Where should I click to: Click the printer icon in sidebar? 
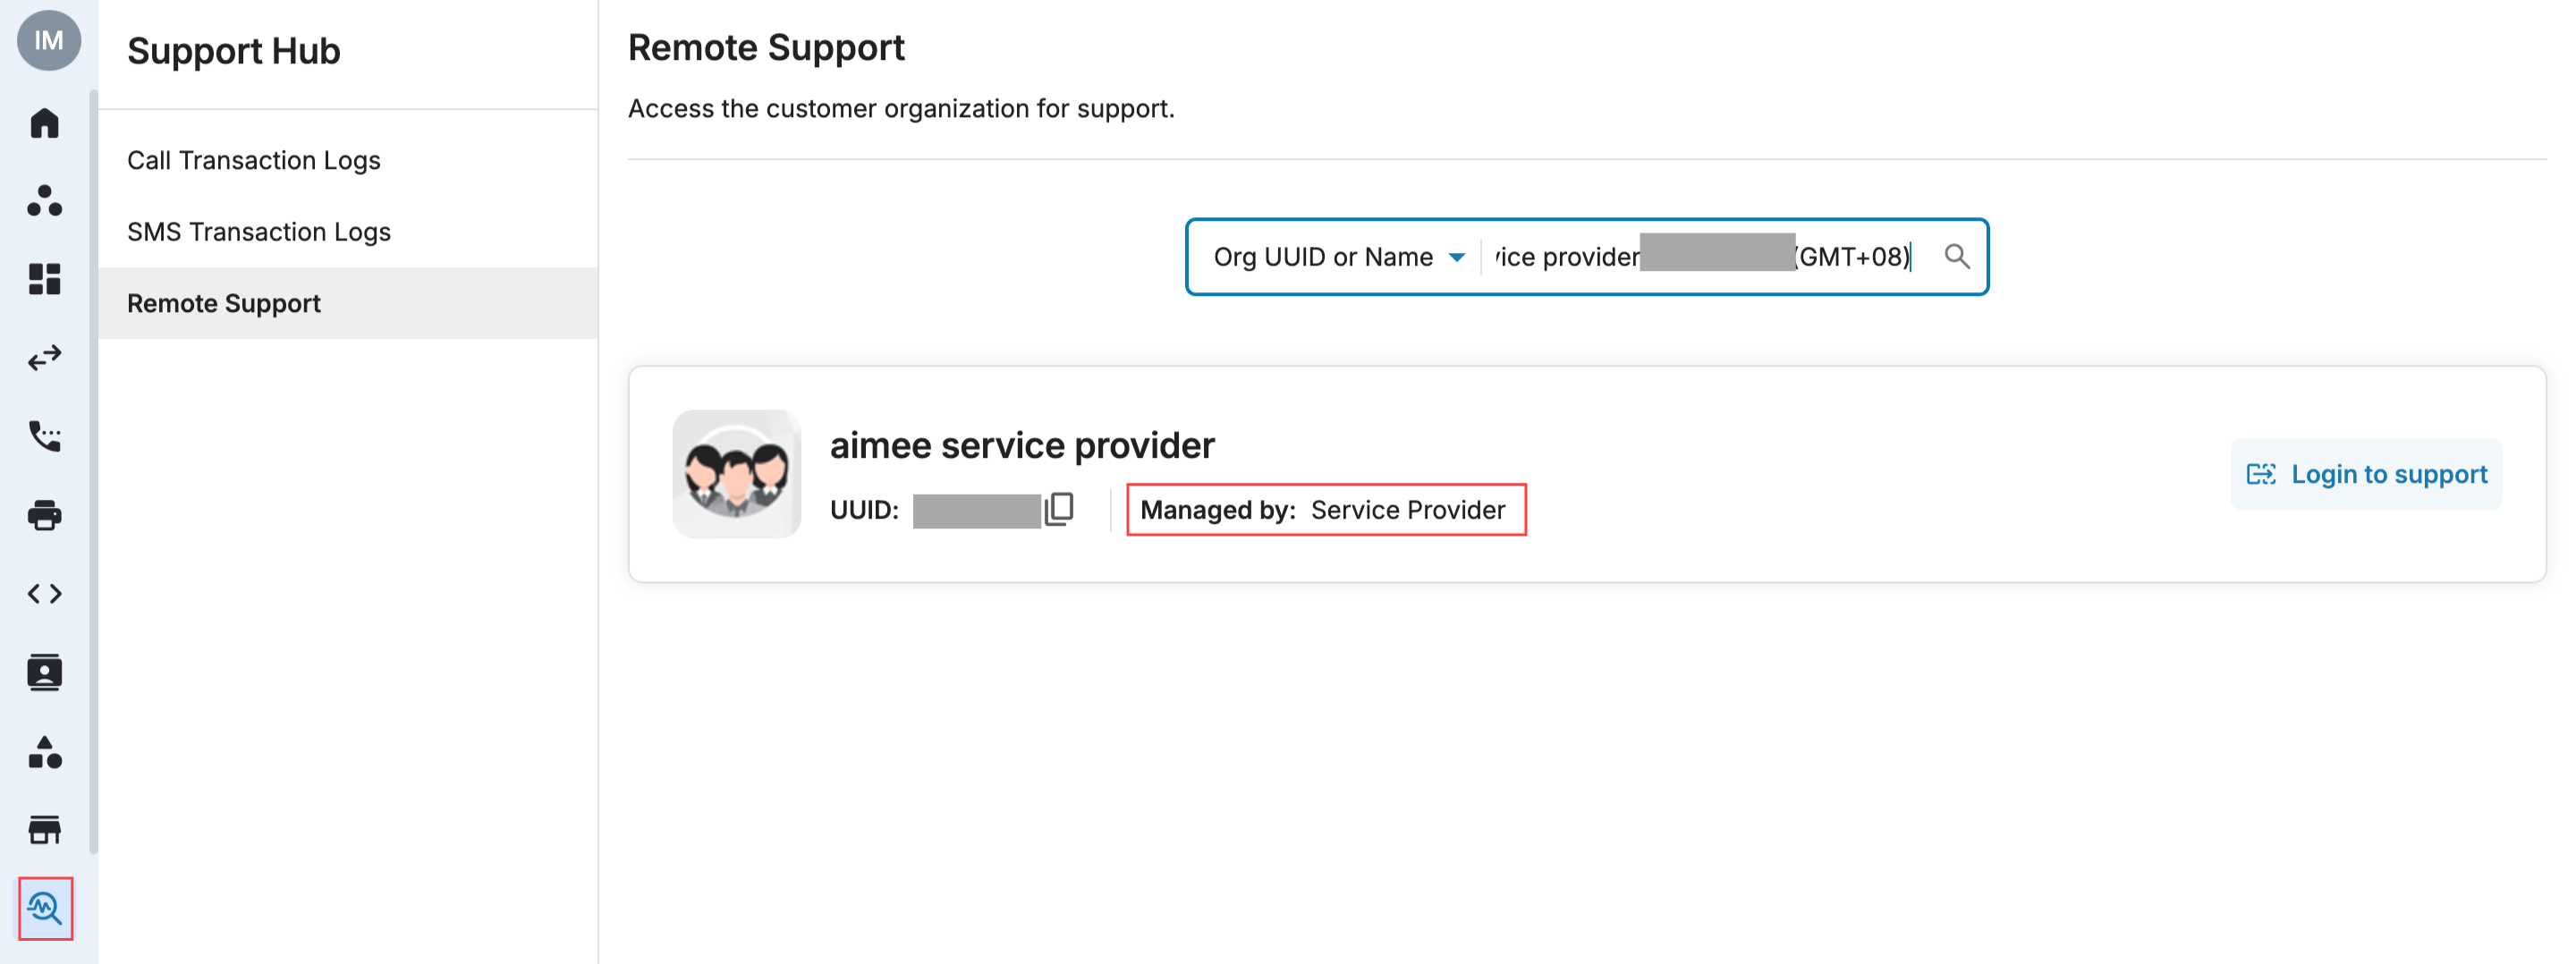[x=45, y=515]
